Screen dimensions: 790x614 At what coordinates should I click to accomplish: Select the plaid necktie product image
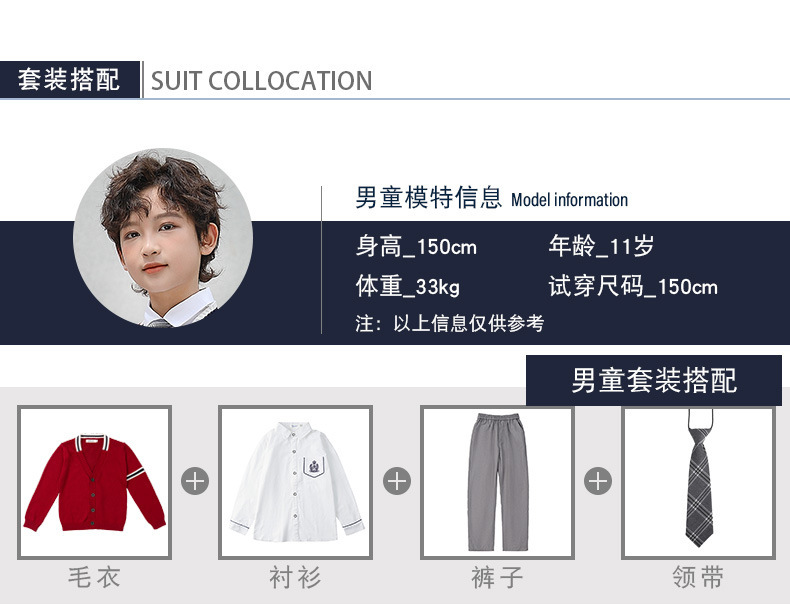[698, 482]
